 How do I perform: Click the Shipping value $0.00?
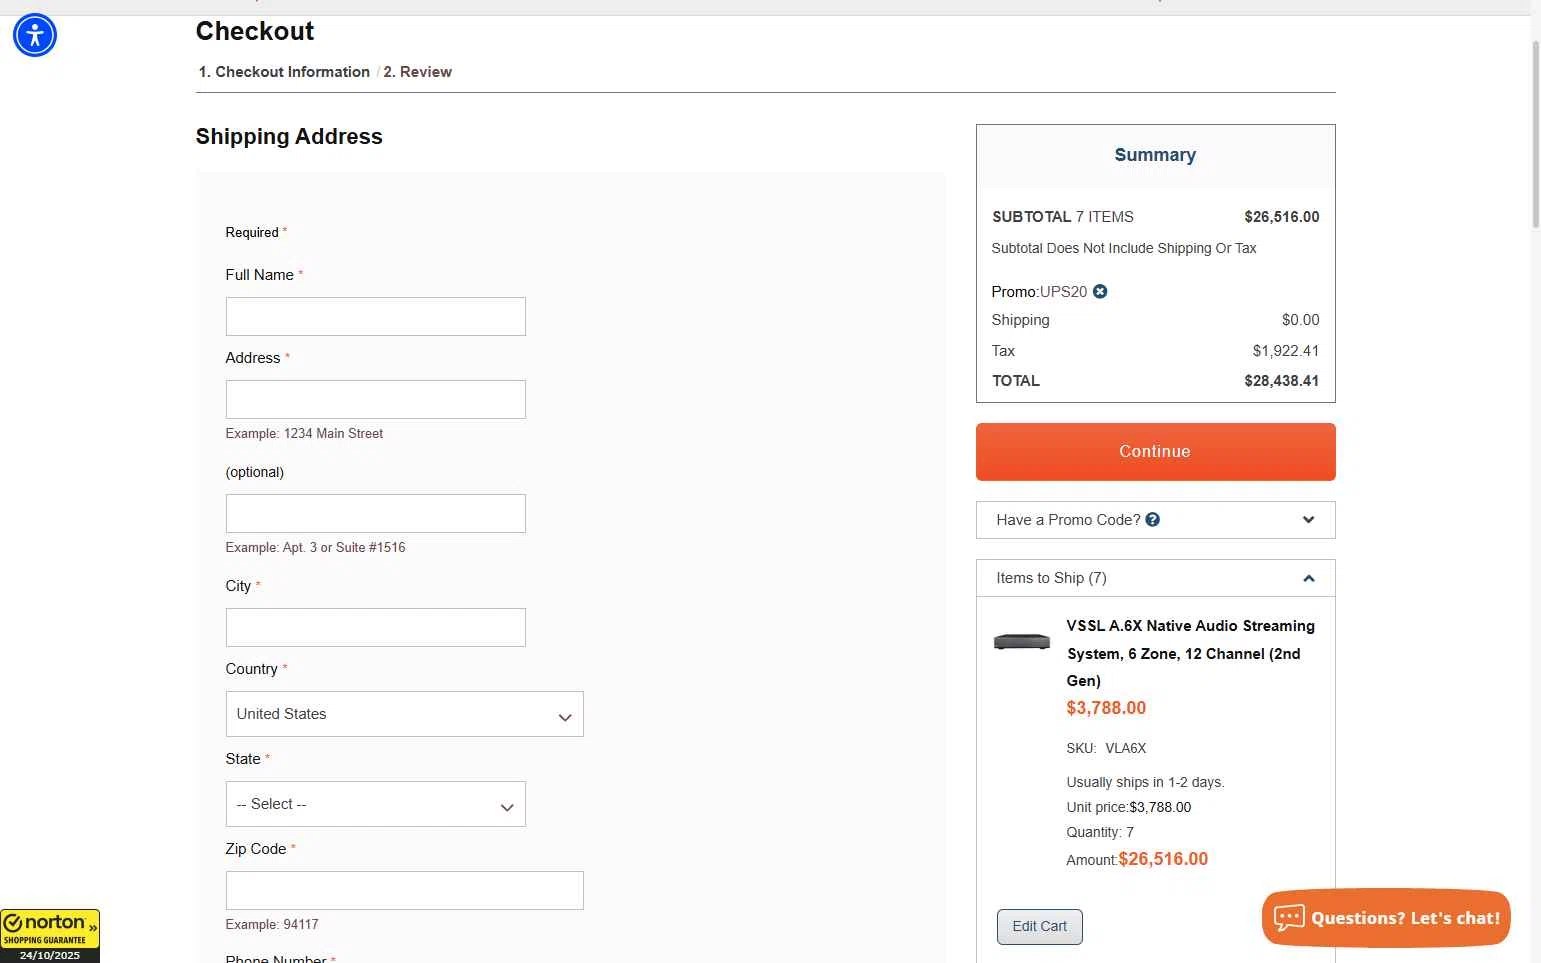1300,320
